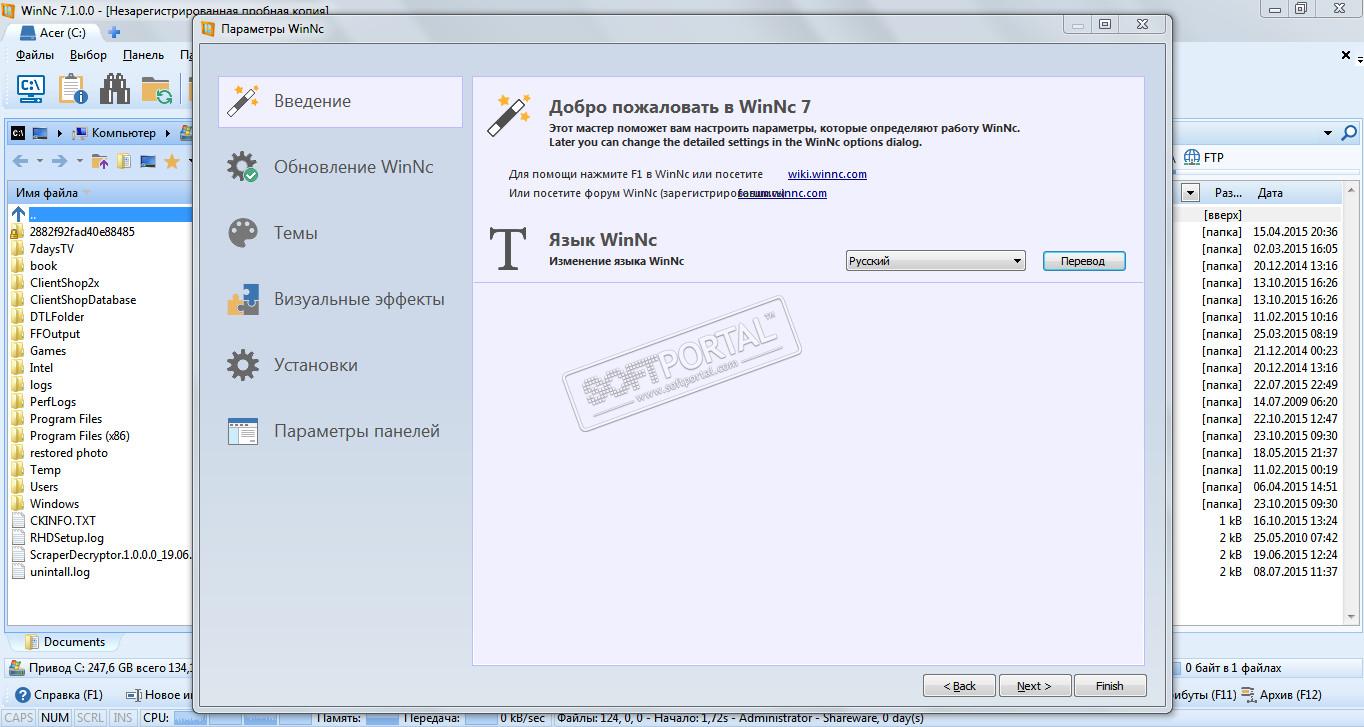
Task: Select the CKINFO.TXT file
Action: [63, 520]
